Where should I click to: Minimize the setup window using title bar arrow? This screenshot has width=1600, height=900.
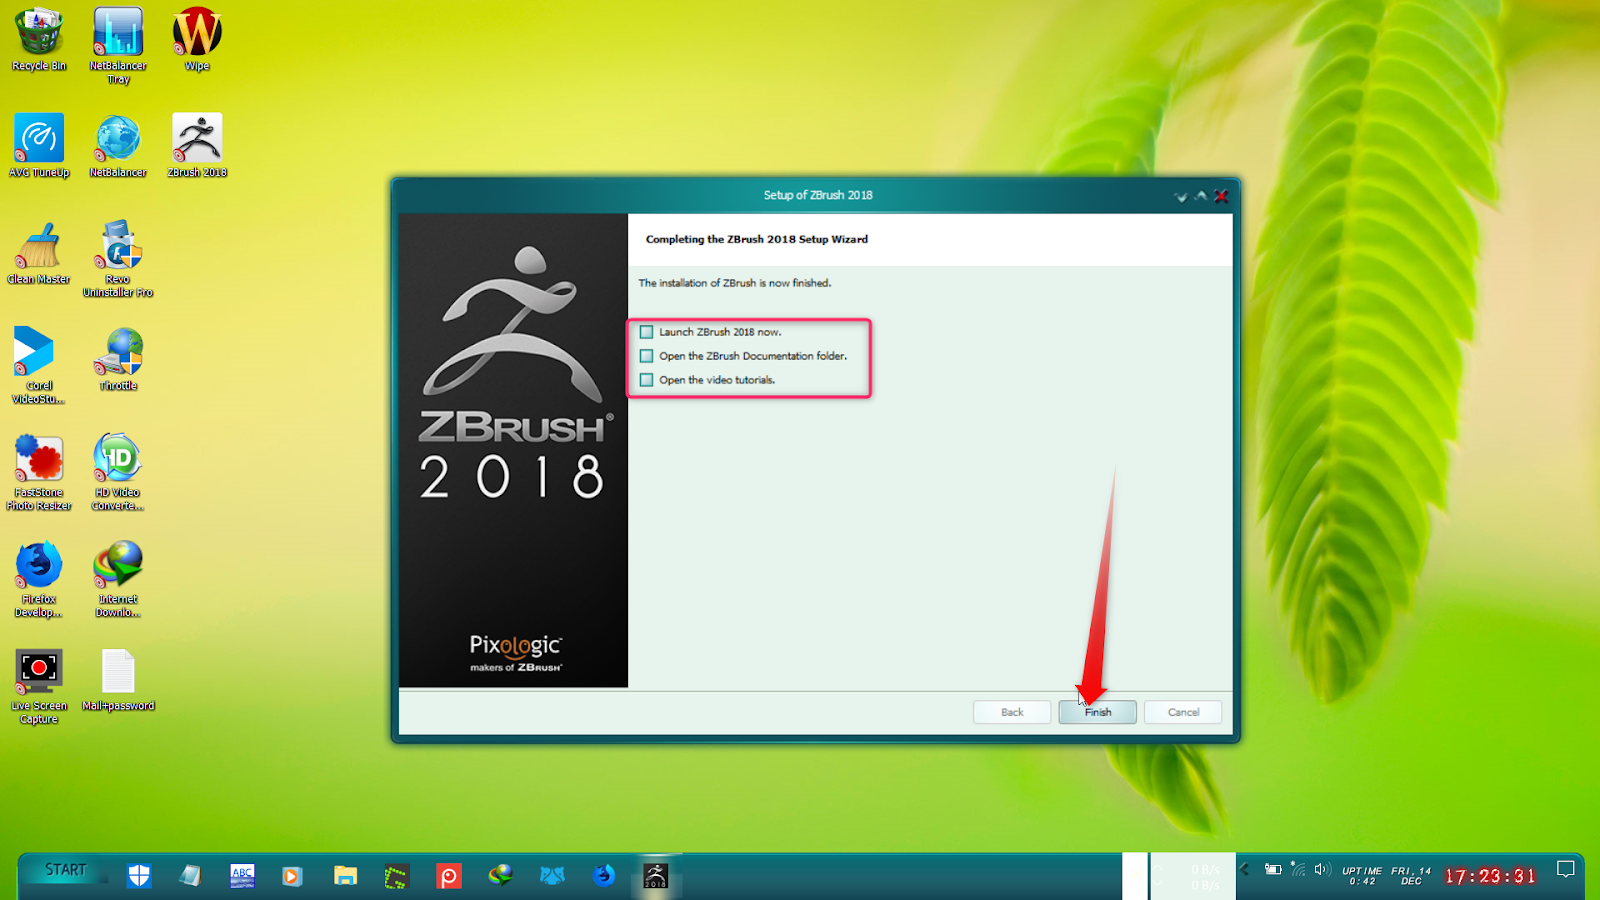(x=1181, y=196)
